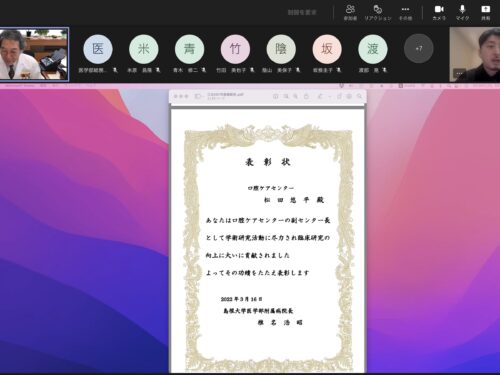The width and height of the screenshot is (500, 375).
Task: Open the reactions (リアクション) menu
Action: [378, 13]
